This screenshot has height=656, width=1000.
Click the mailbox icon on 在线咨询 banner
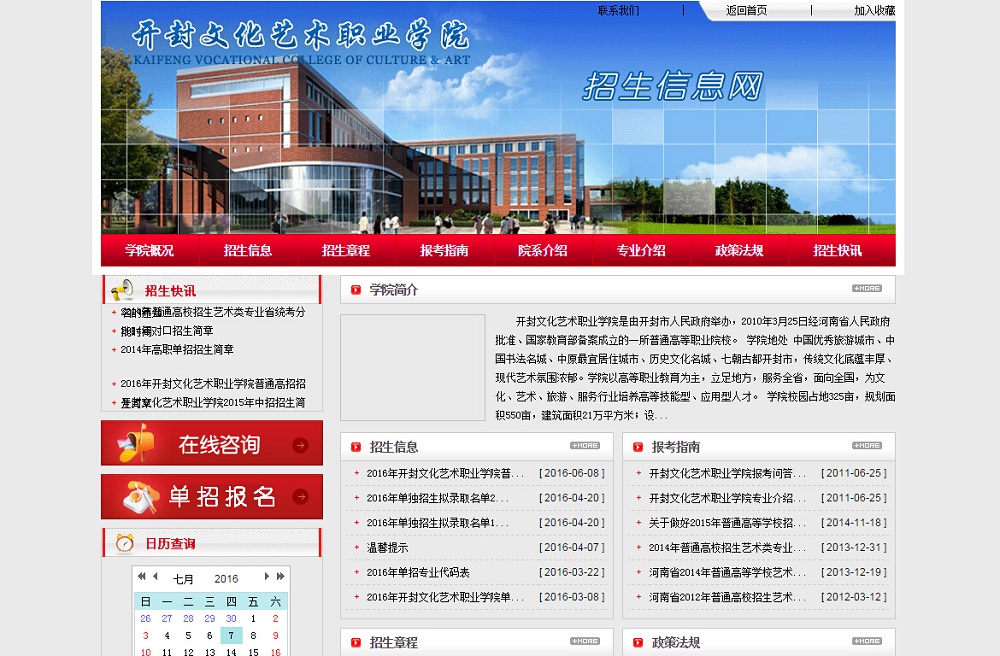135,443
